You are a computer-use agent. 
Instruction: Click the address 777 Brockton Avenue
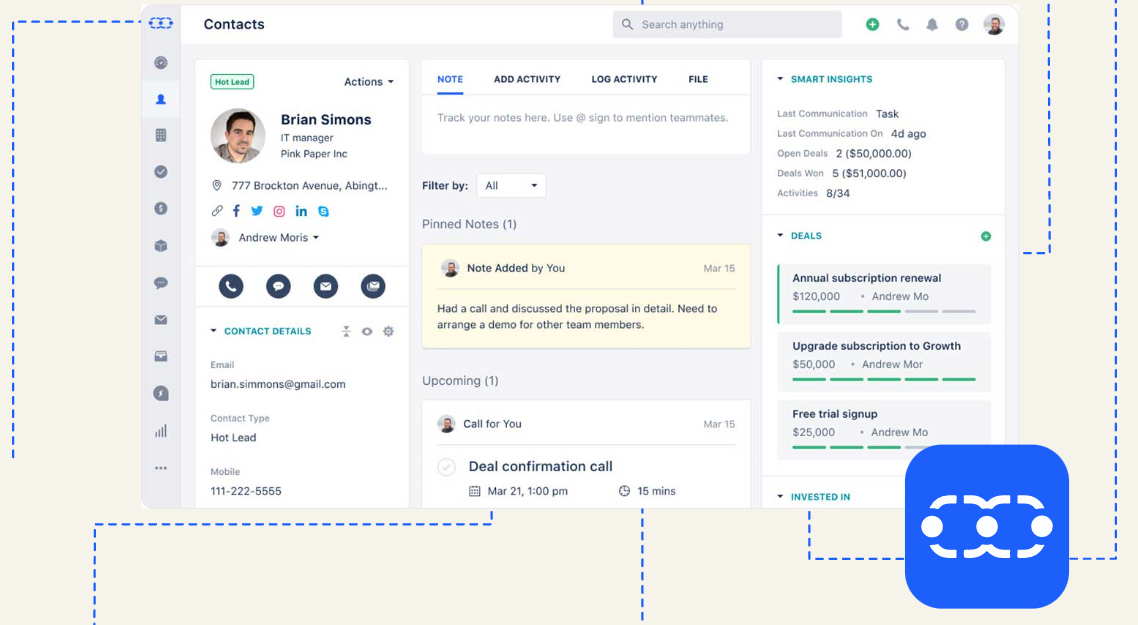[x=309, y=186]
